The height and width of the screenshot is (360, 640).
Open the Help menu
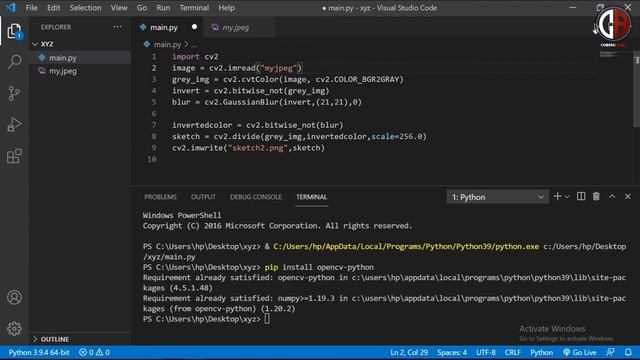[226, 8]
